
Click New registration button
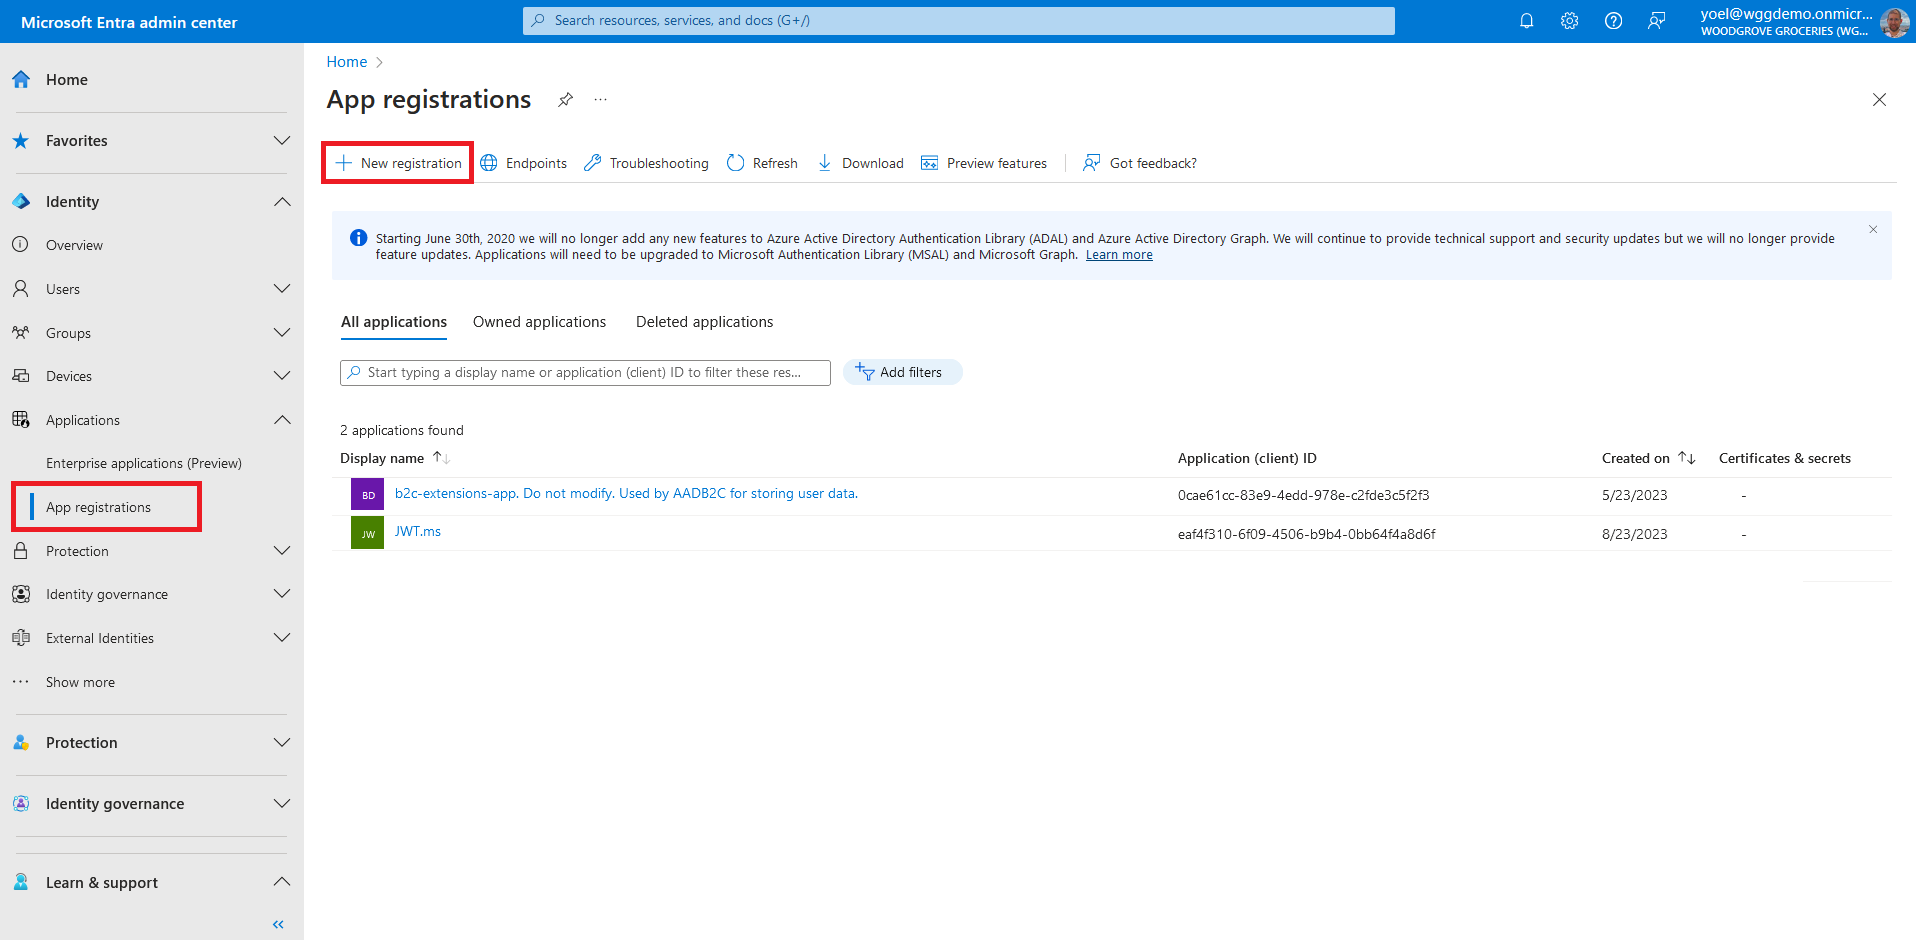[399, 163]
